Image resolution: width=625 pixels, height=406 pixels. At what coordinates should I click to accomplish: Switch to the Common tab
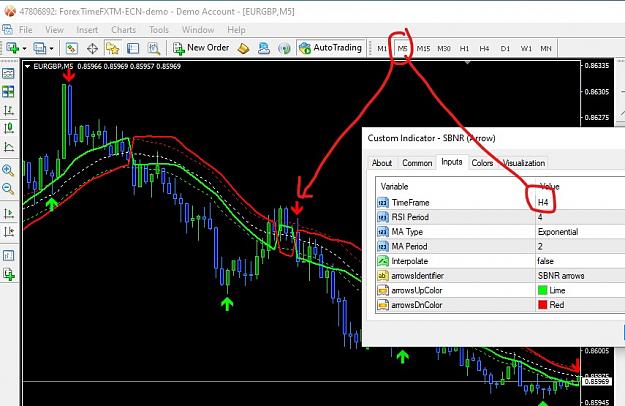click(417, 163)
